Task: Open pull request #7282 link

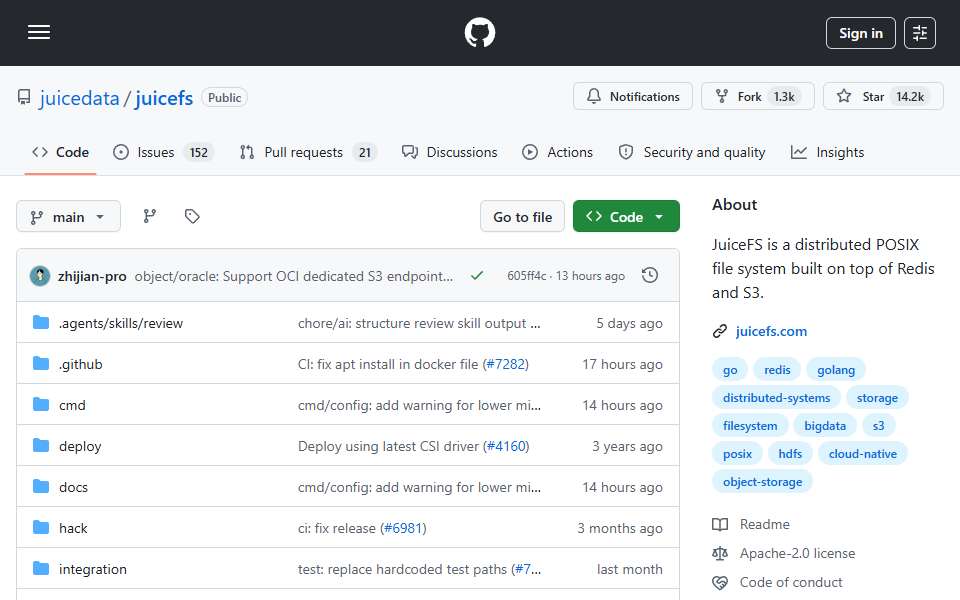Action: [506, 364]
